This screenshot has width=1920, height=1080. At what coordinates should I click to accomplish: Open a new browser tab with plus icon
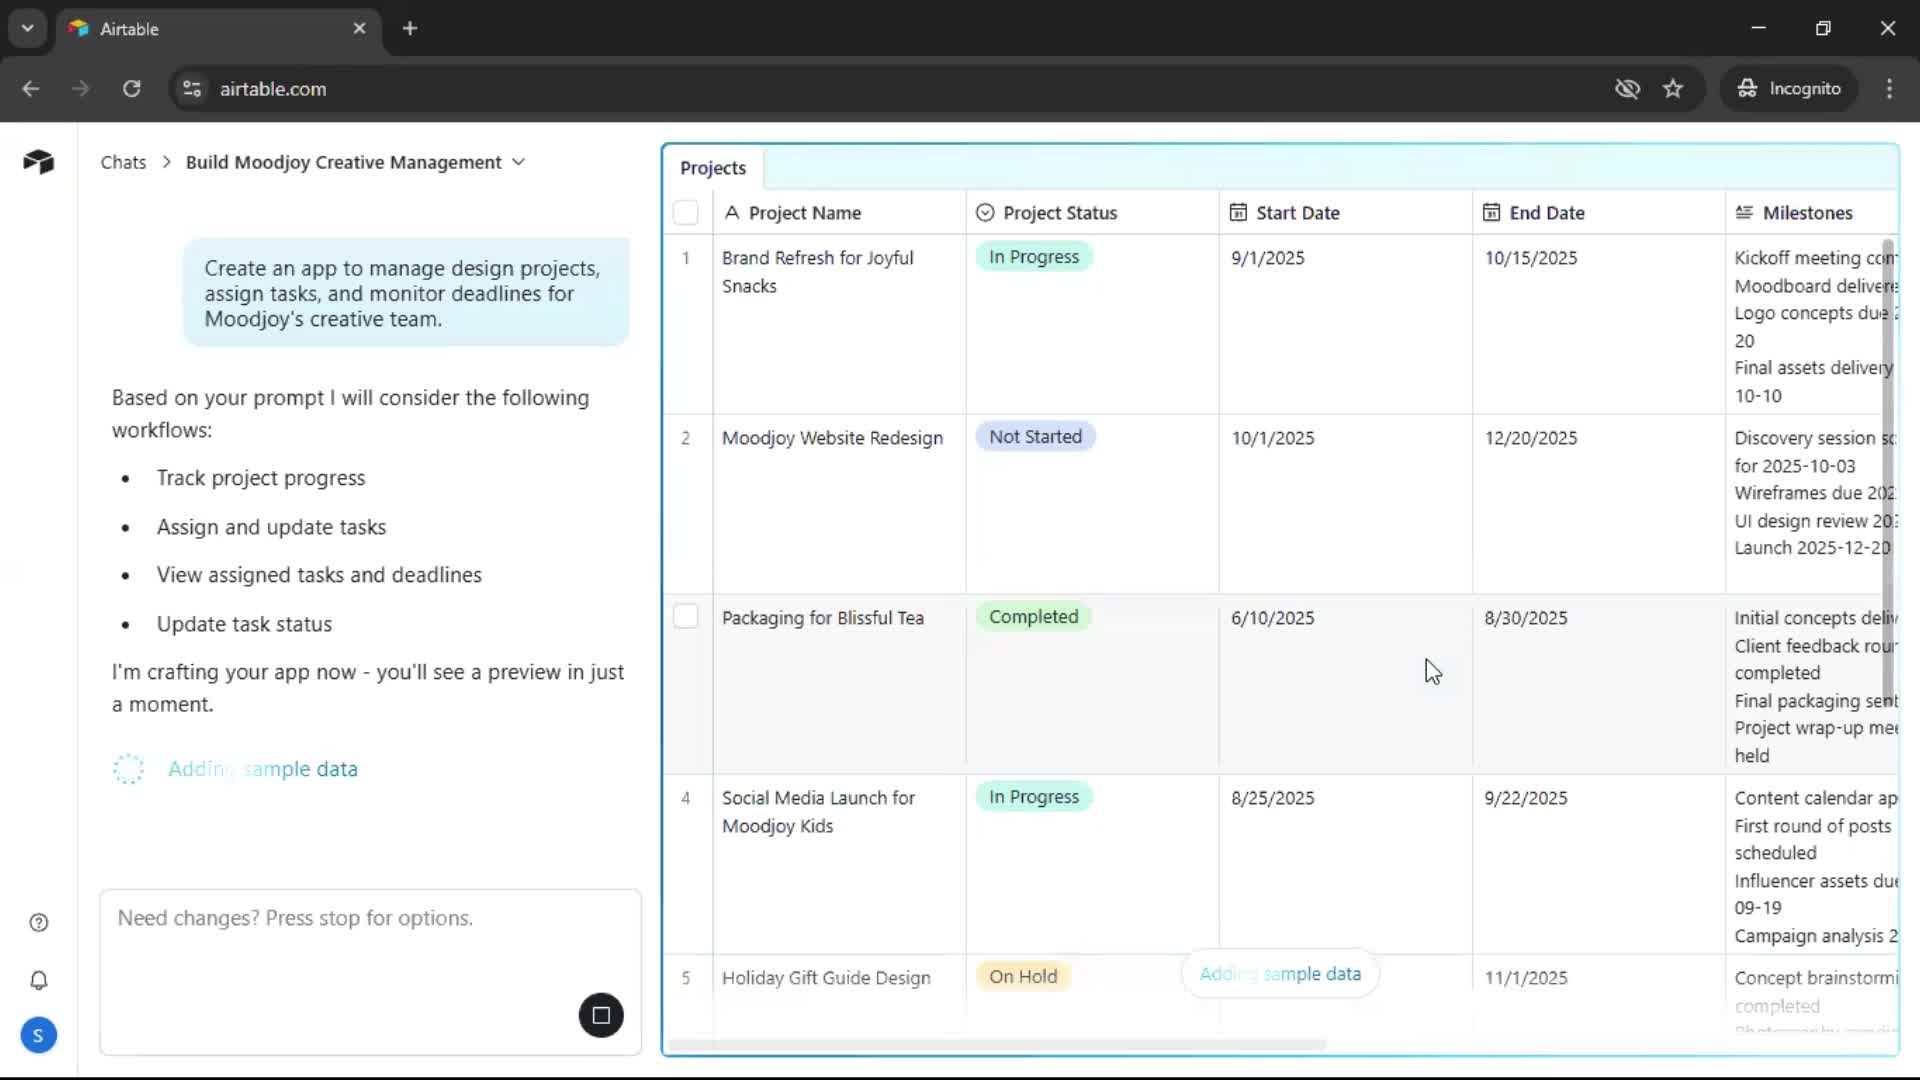click(410, 28)
